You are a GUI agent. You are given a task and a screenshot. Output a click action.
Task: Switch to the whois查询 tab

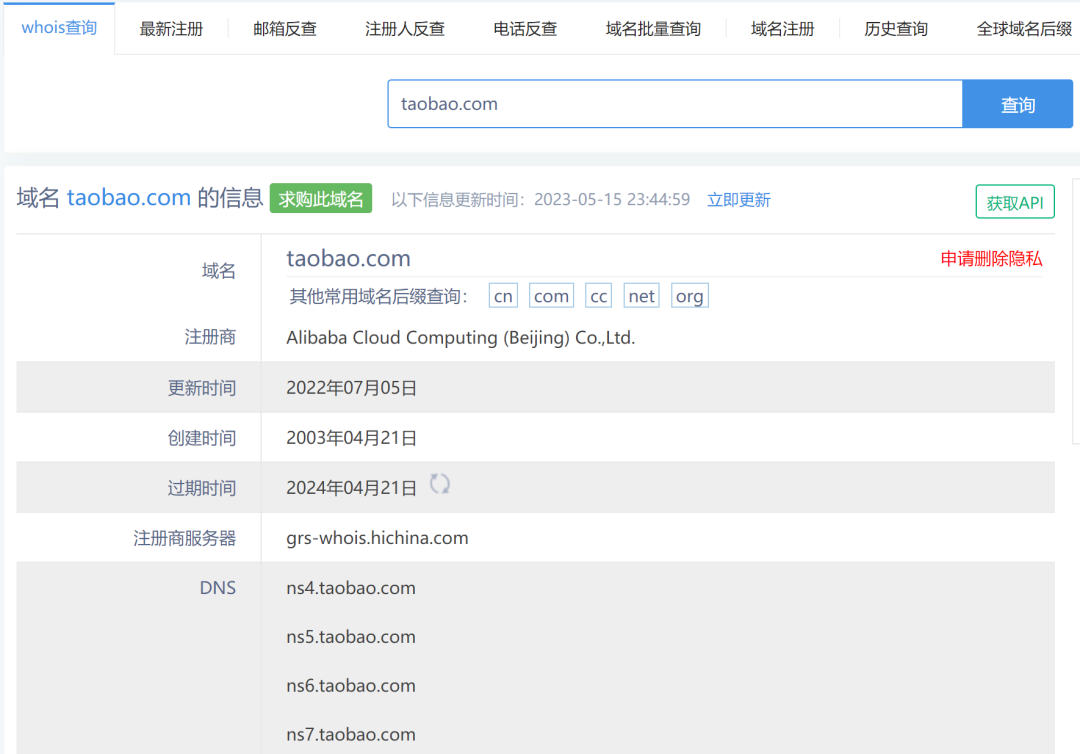point(59,28)
